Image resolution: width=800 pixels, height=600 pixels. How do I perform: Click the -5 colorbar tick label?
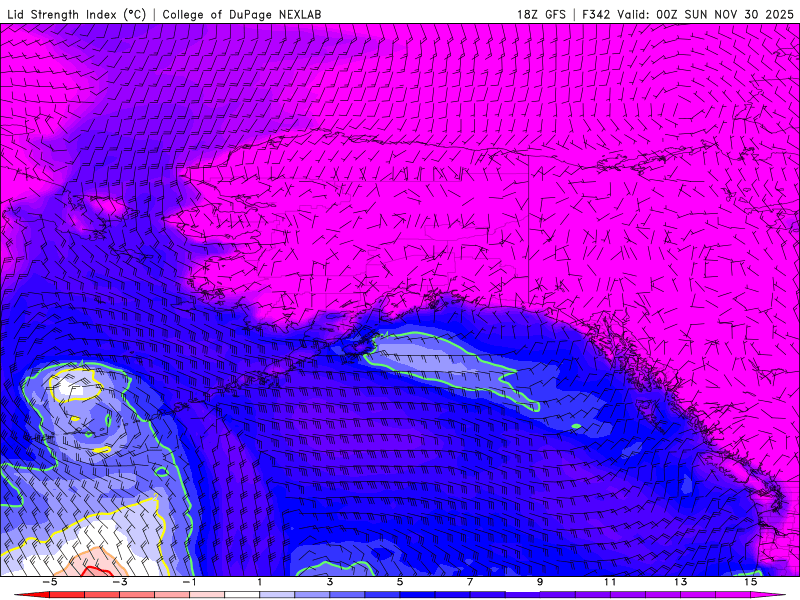[x=49, y=582]
